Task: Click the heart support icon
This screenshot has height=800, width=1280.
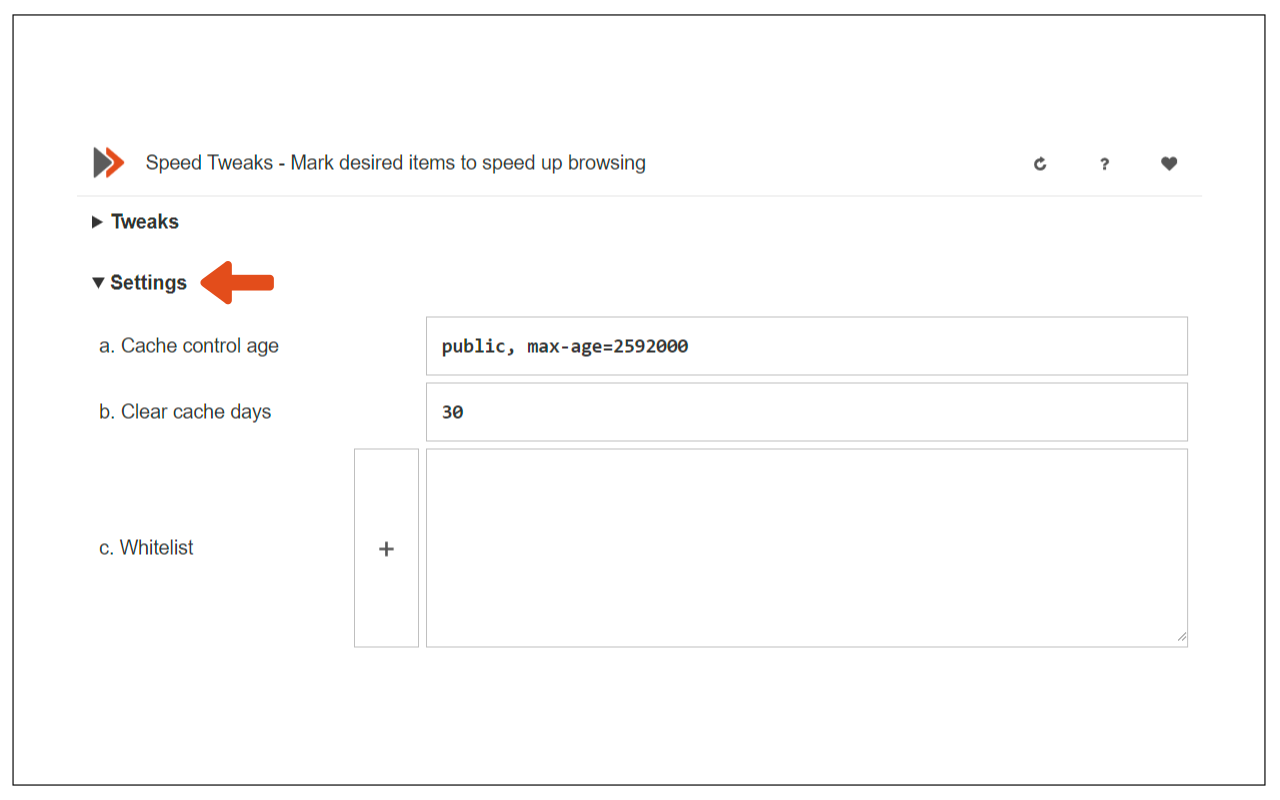Action: point(1169,164)
